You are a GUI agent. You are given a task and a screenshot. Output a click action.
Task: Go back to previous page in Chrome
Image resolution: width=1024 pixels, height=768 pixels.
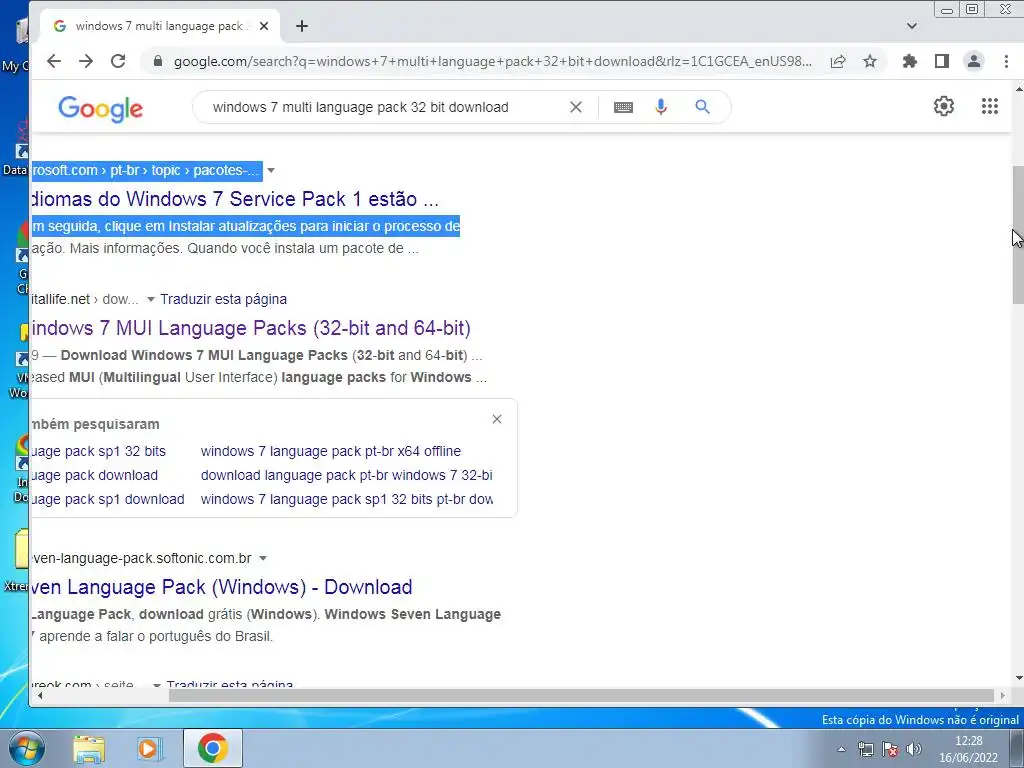(x=54, y=61)
